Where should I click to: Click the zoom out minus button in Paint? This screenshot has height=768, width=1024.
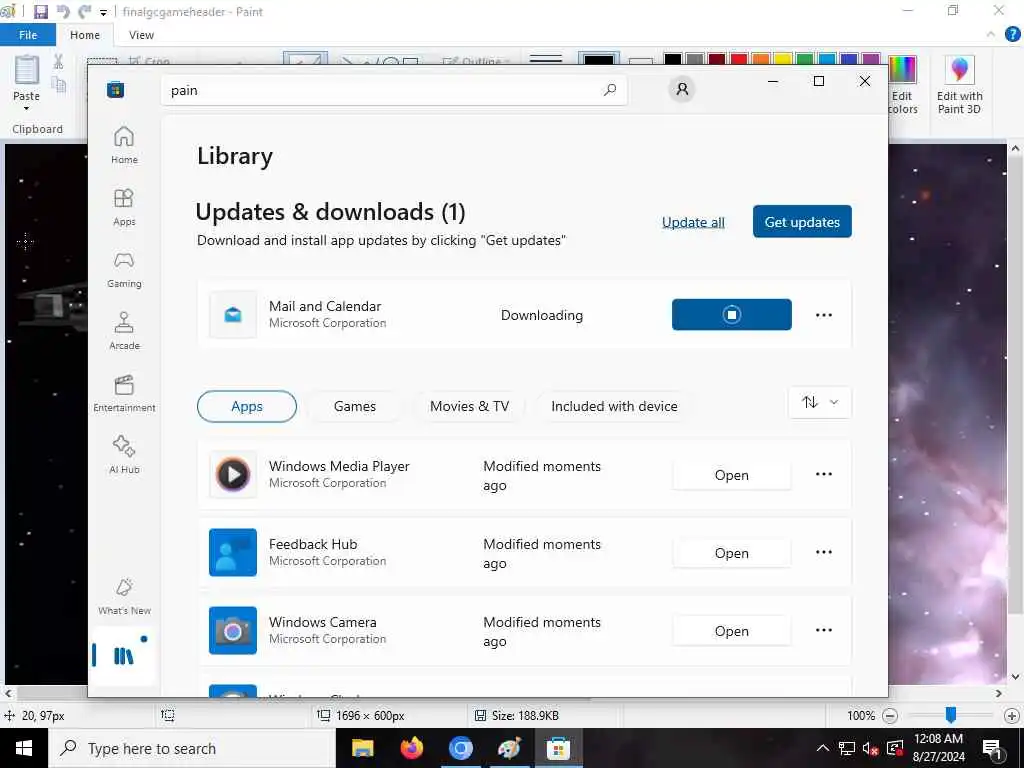[x=889, y=716]
